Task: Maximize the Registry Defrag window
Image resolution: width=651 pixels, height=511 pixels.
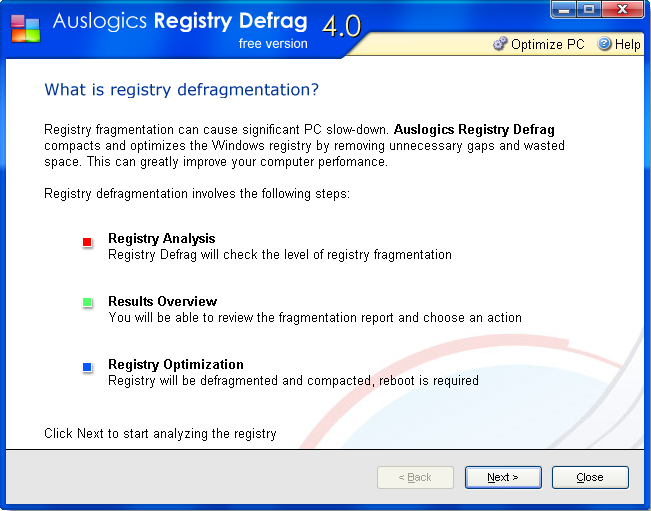Action: click(x=589, y=9)
